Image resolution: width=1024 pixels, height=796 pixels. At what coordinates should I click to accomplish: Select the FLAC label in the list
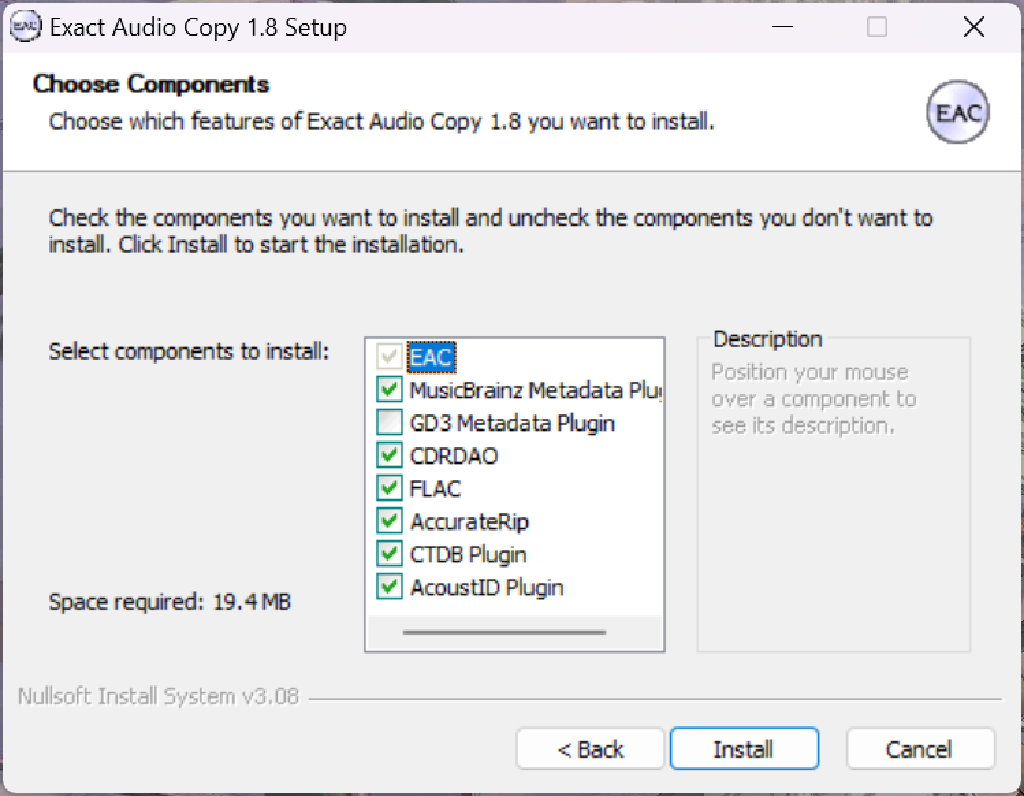coord(434,488)
